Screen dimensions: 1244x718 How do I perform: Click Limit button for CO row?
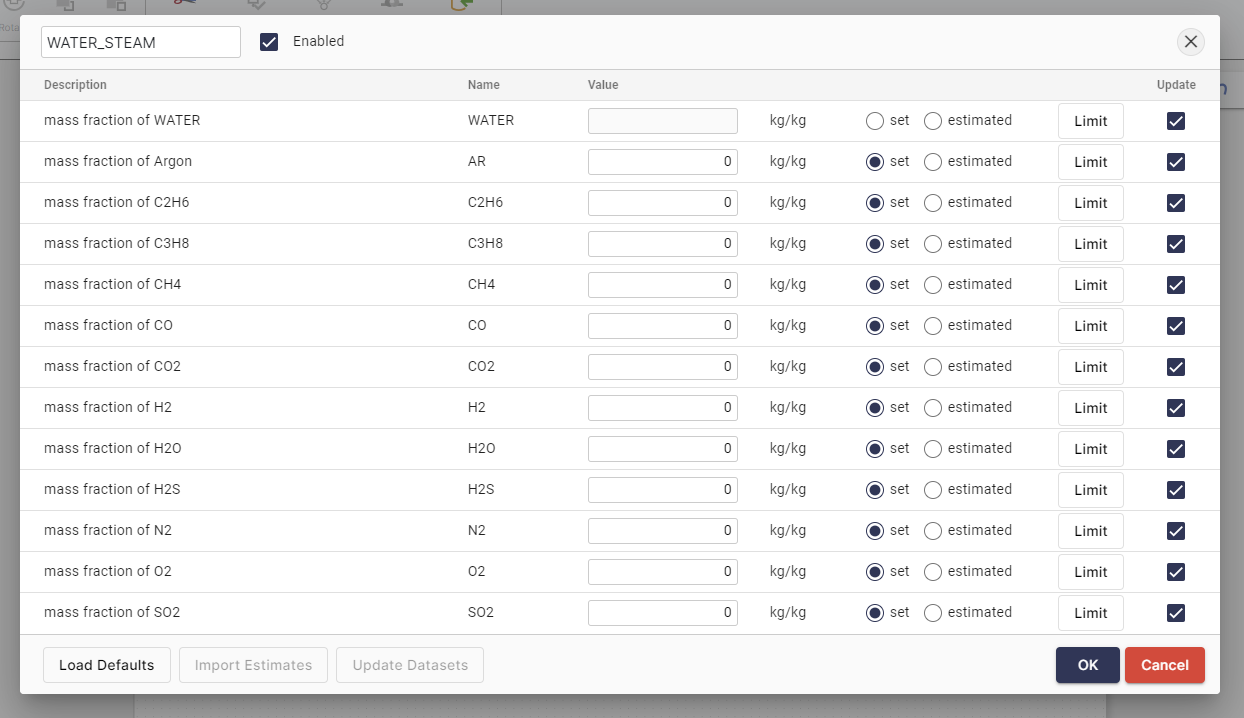coord(1090,326)
